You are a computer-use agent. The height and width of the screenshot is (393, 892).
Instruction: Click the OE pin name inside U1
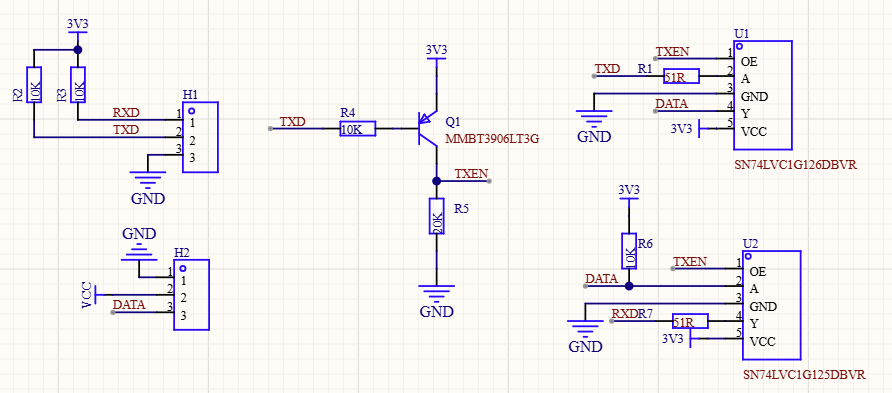click(749, 61)
